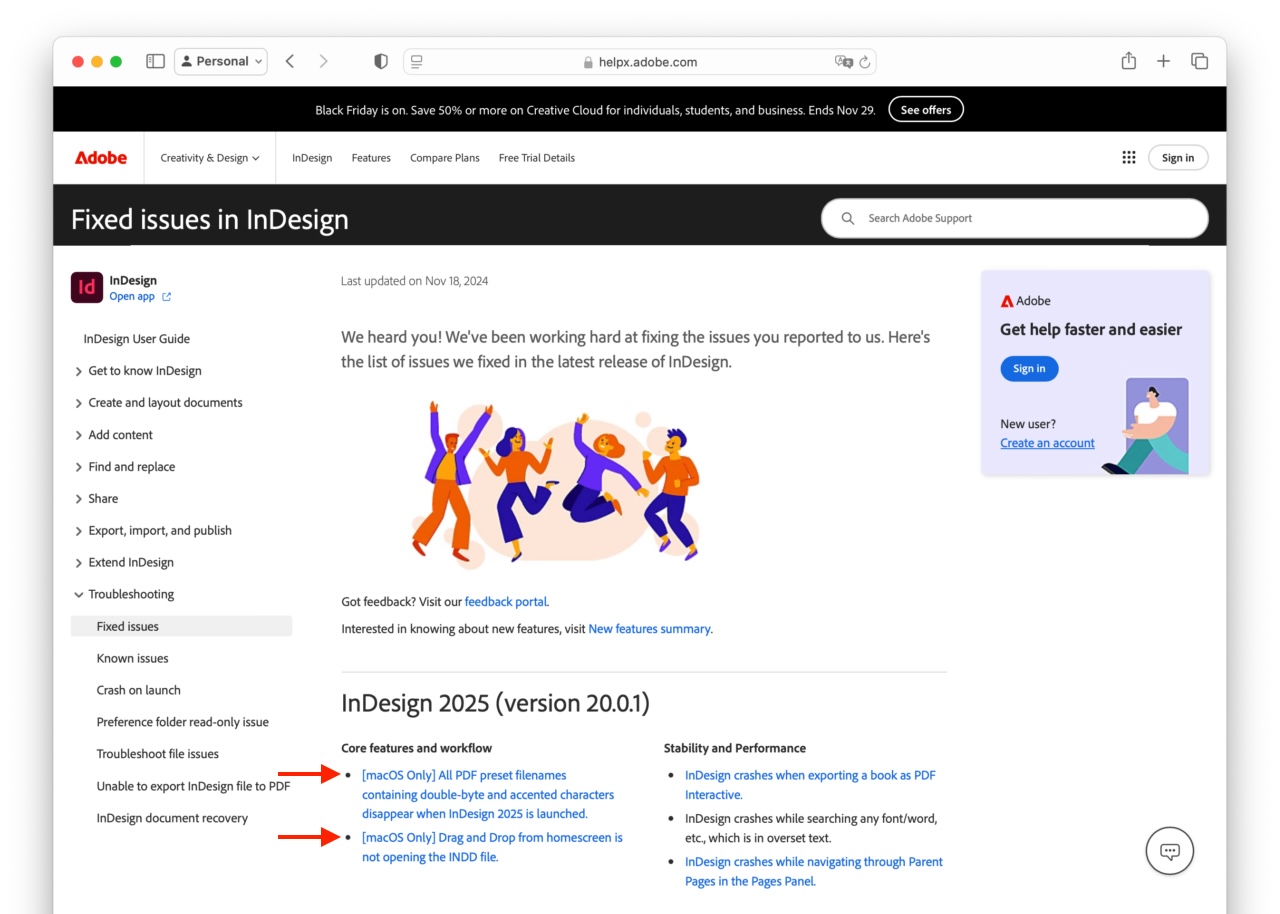1280x914 pixels.
Task: Open Preference folder read-only issue item
Action: click(x=183, y=722)
